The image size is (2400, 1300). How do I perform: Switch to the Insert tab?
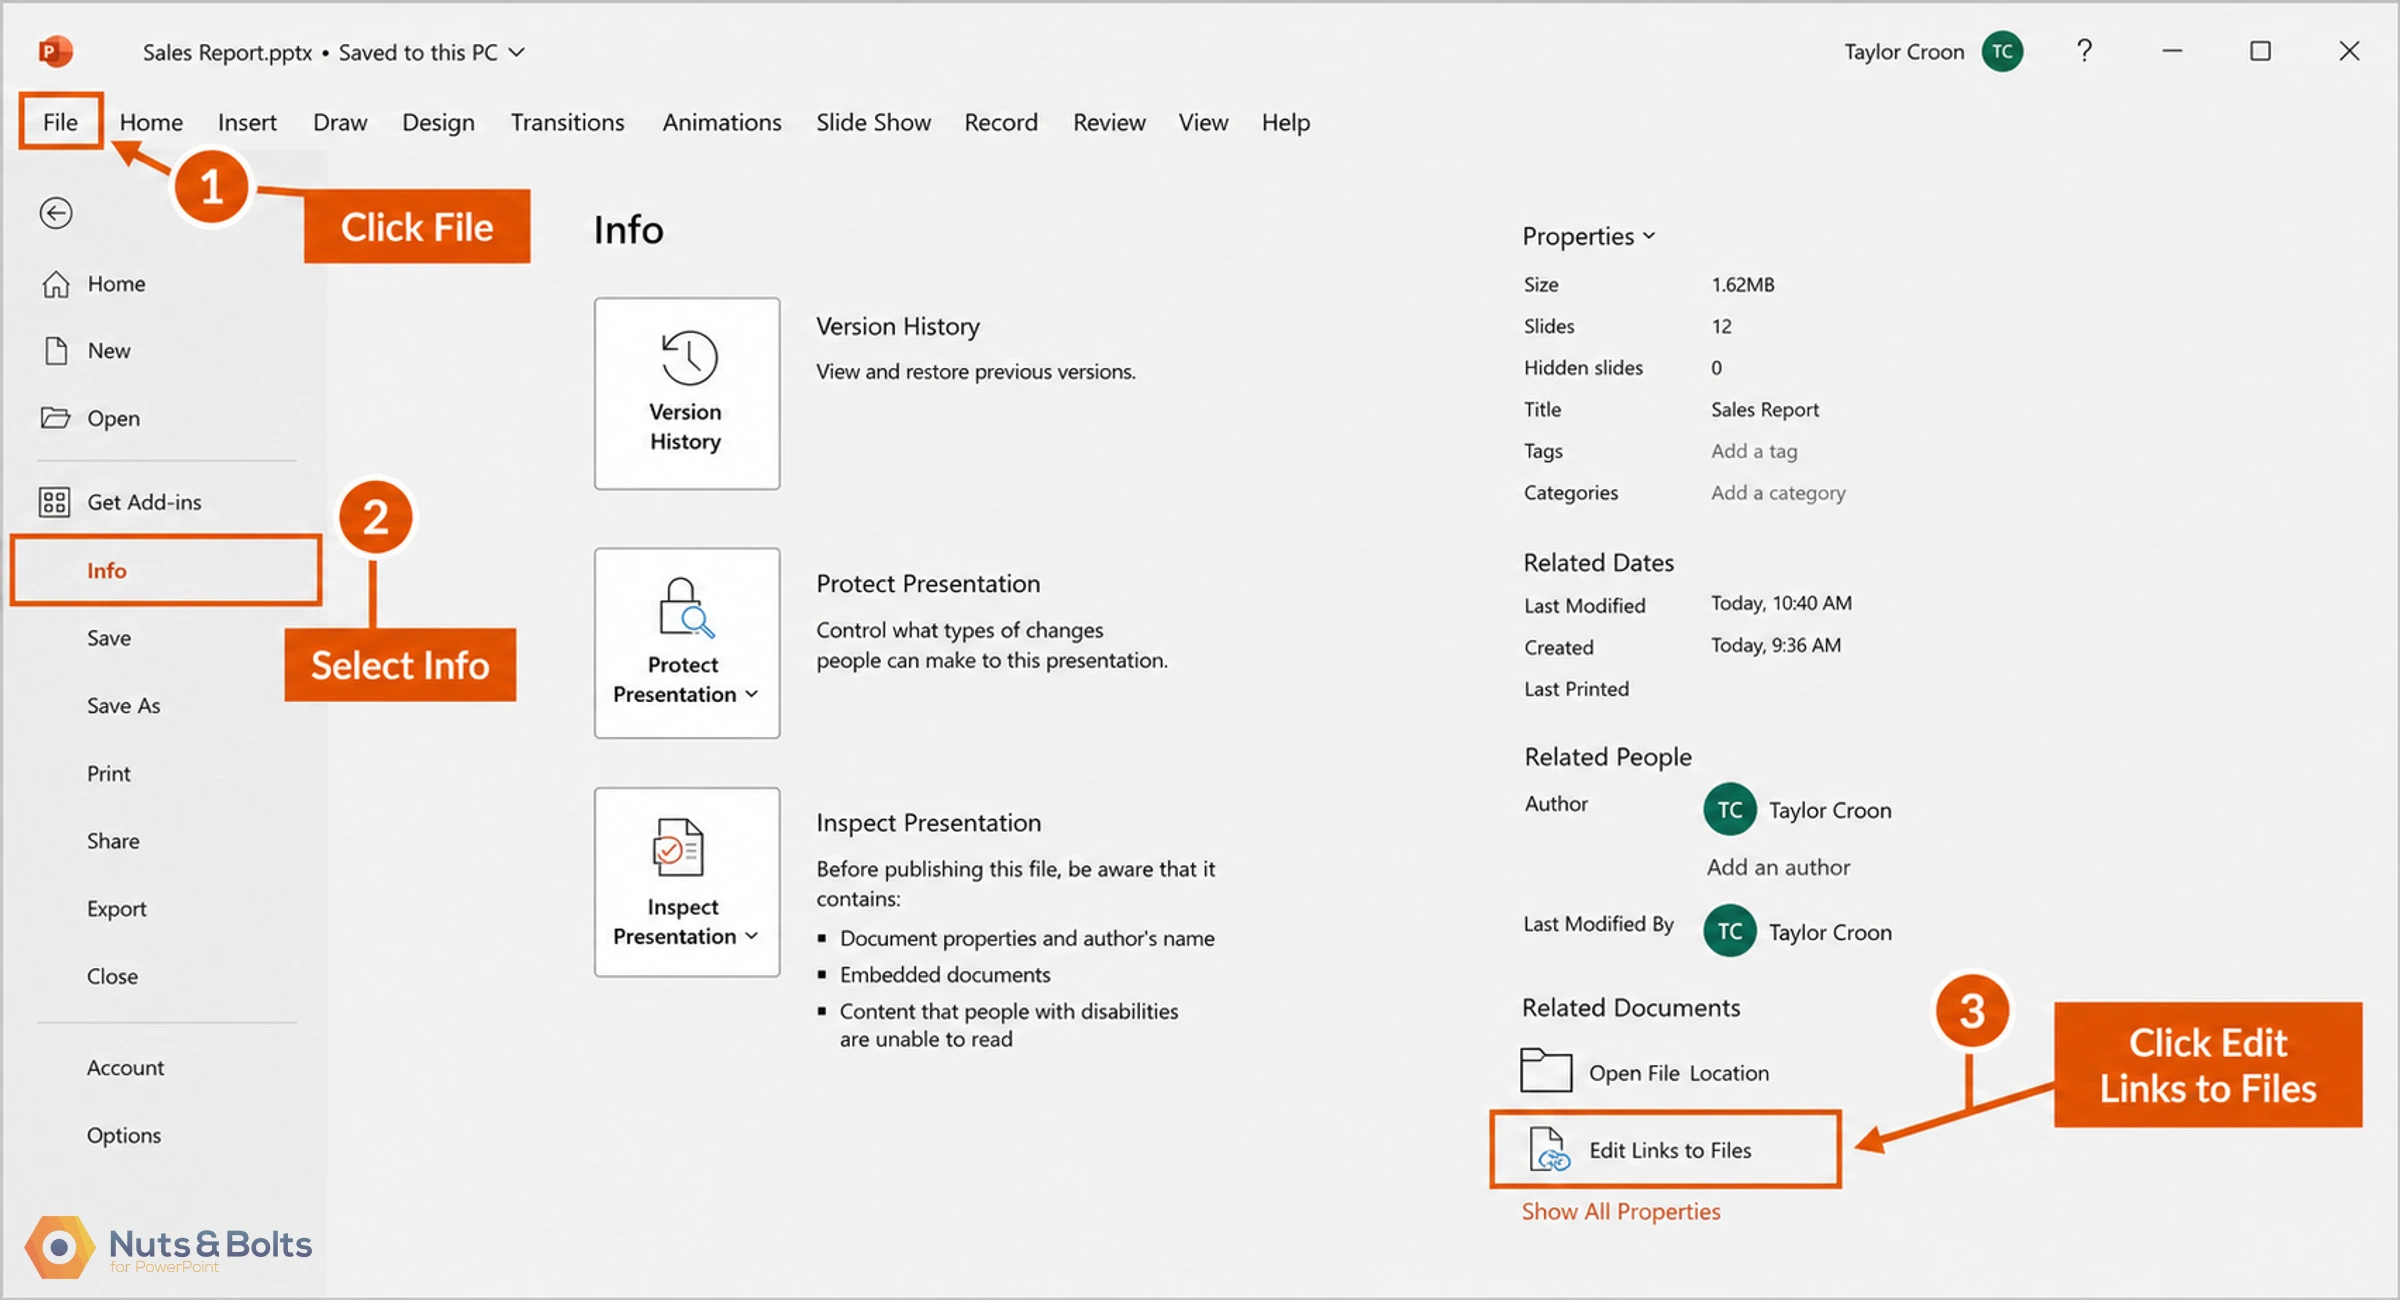click(x=247, y=122)
